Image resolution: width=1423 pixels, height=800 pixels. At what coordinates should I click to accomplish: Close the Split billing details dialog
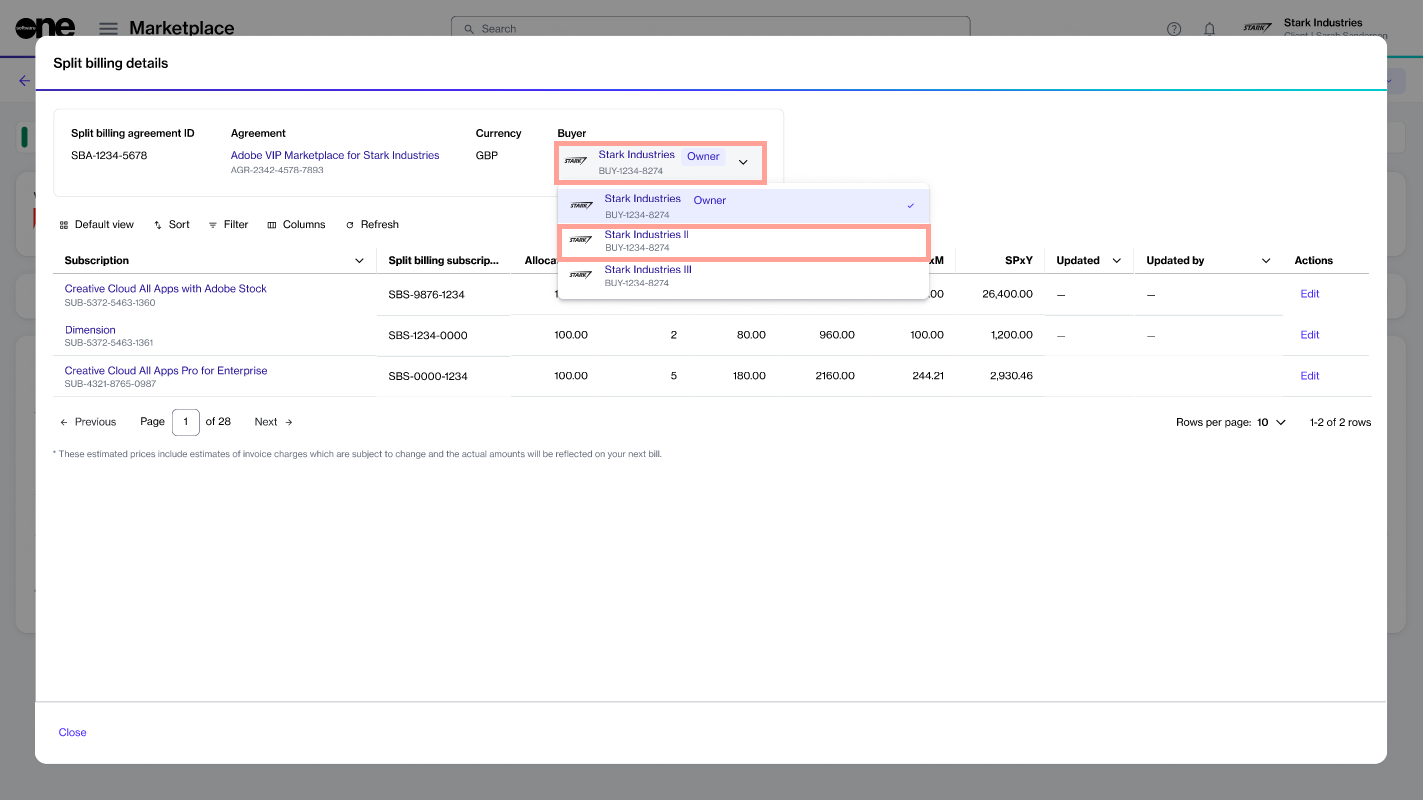[x=72, y=732]
